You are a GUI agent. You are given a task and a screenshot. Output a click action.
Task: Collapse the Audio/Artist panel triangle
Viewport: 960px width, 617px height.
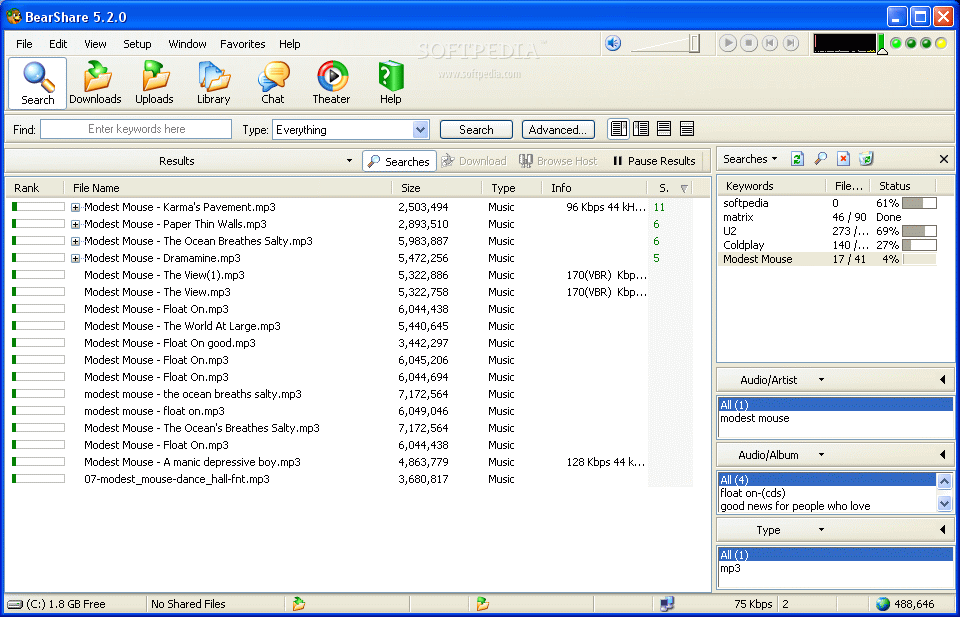(x=943, y=380)
